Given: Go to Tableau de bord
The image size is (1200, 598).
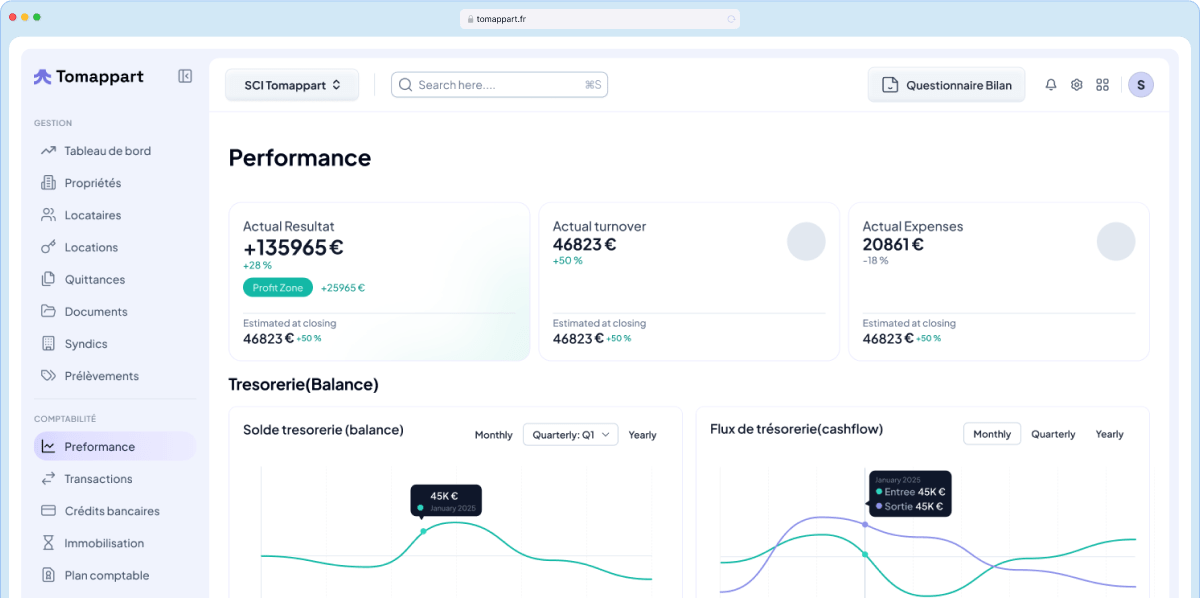Looking at the screenshot, I should click(107, 151).
